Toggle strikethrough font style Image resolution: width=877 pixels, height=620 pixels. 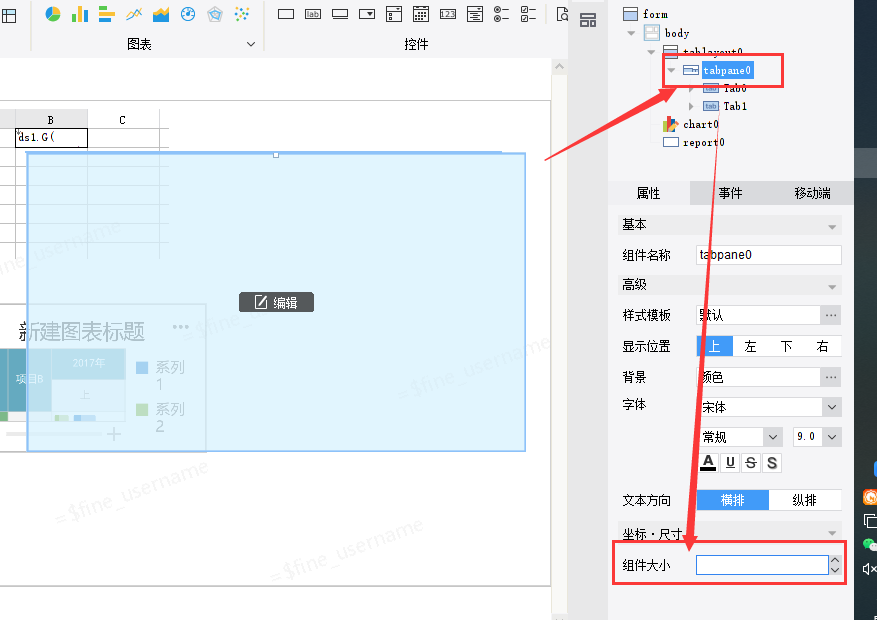click(751, 463)
